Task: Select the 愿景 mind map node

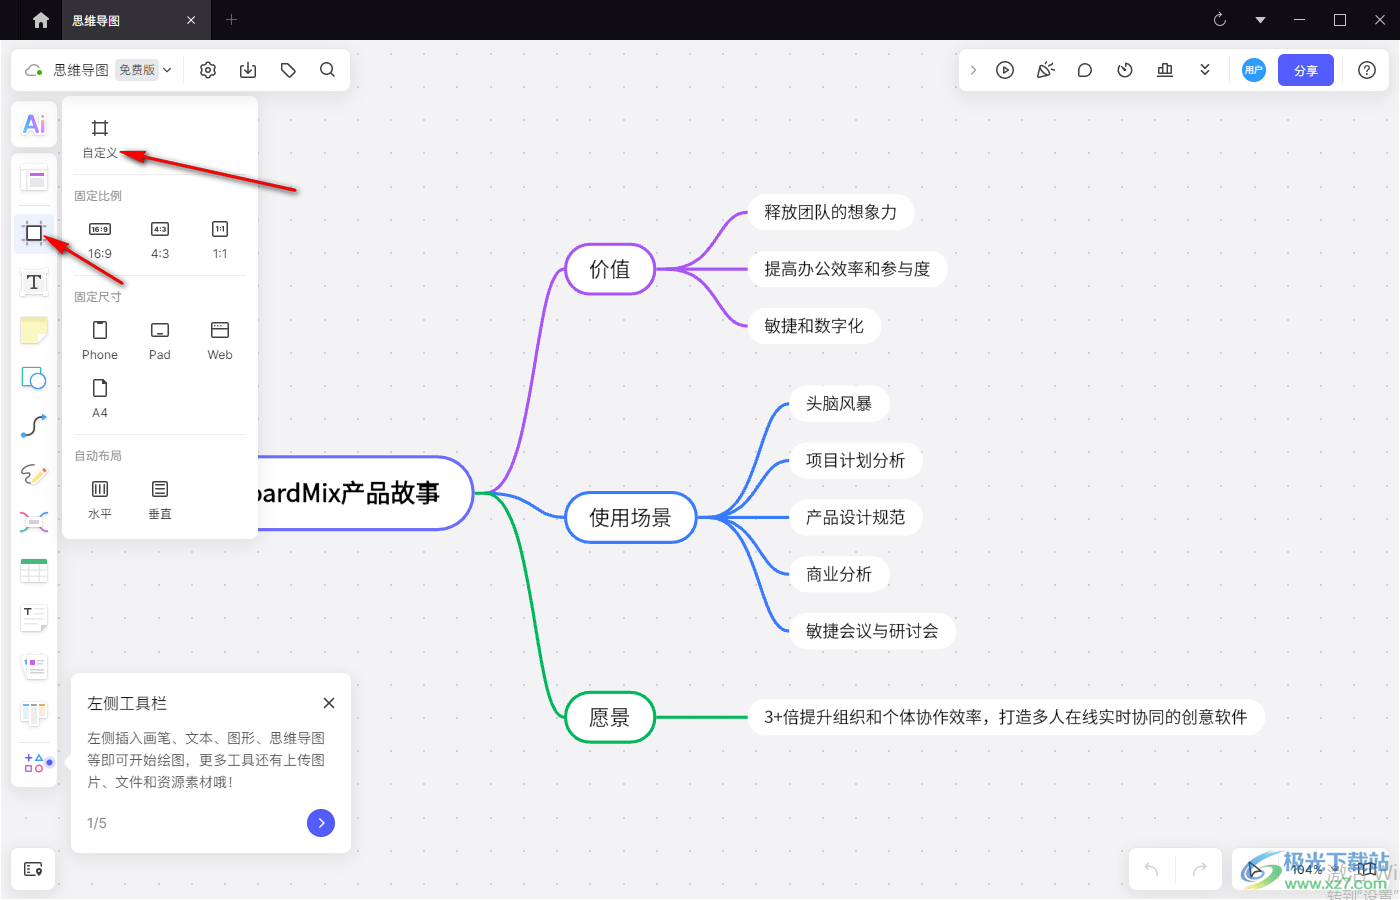Action: (x=610, y=717)
